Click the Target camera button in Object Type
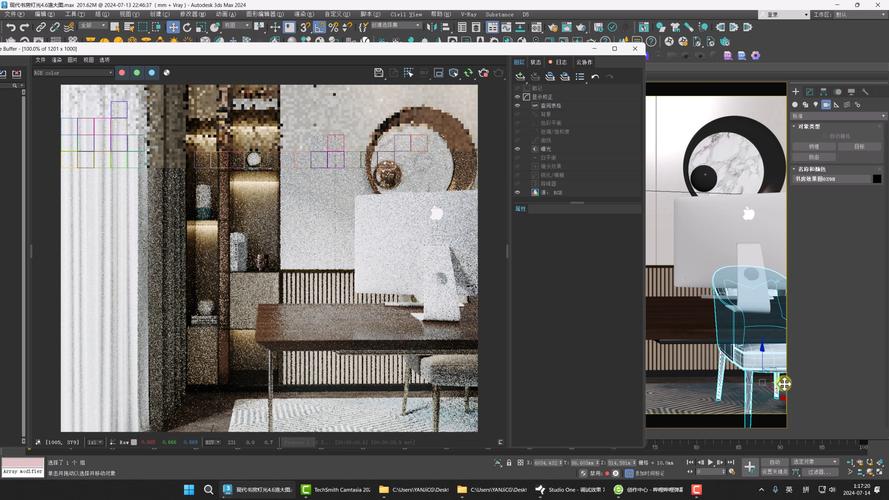 coord(859,146)
